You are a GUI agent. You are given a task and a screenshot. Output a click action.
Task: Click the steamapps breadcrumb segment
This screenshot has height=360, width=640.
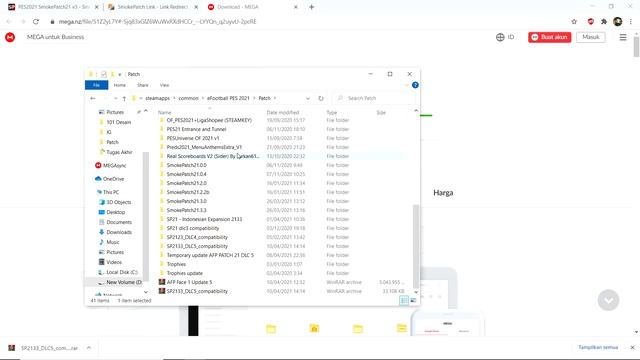tap(158, 98)
